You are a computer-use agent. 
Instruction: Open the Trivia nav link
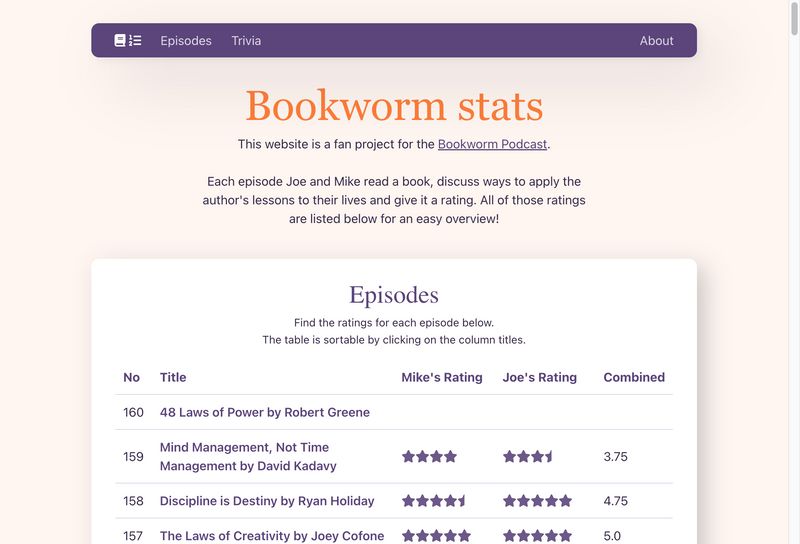tap(246, 41)
